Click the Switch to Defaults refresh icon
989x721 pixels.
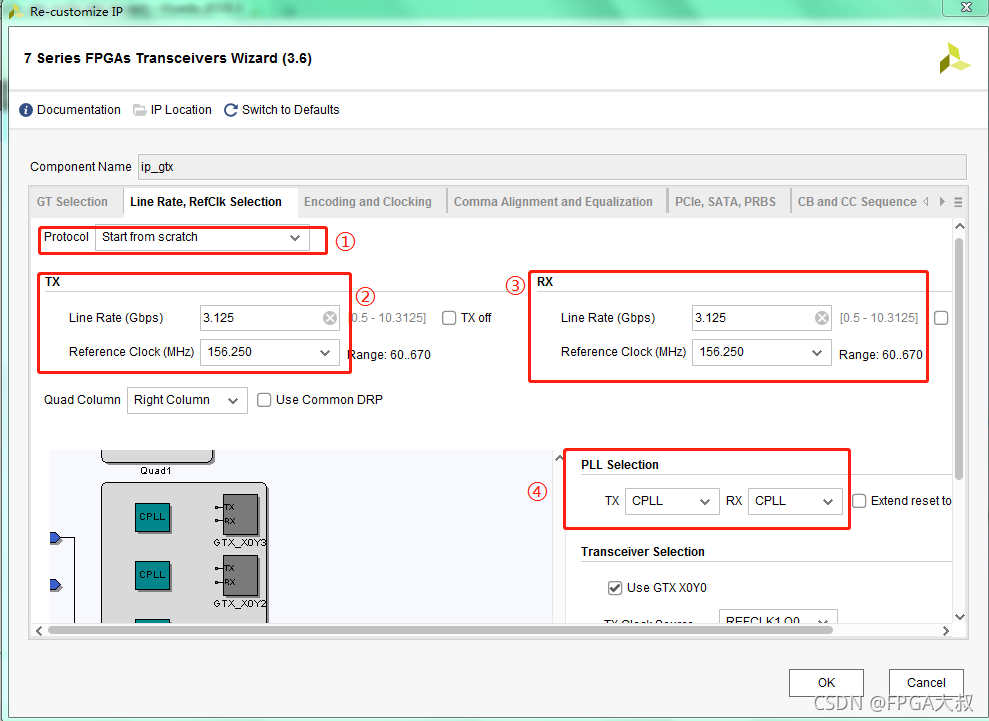click(231, 110)
